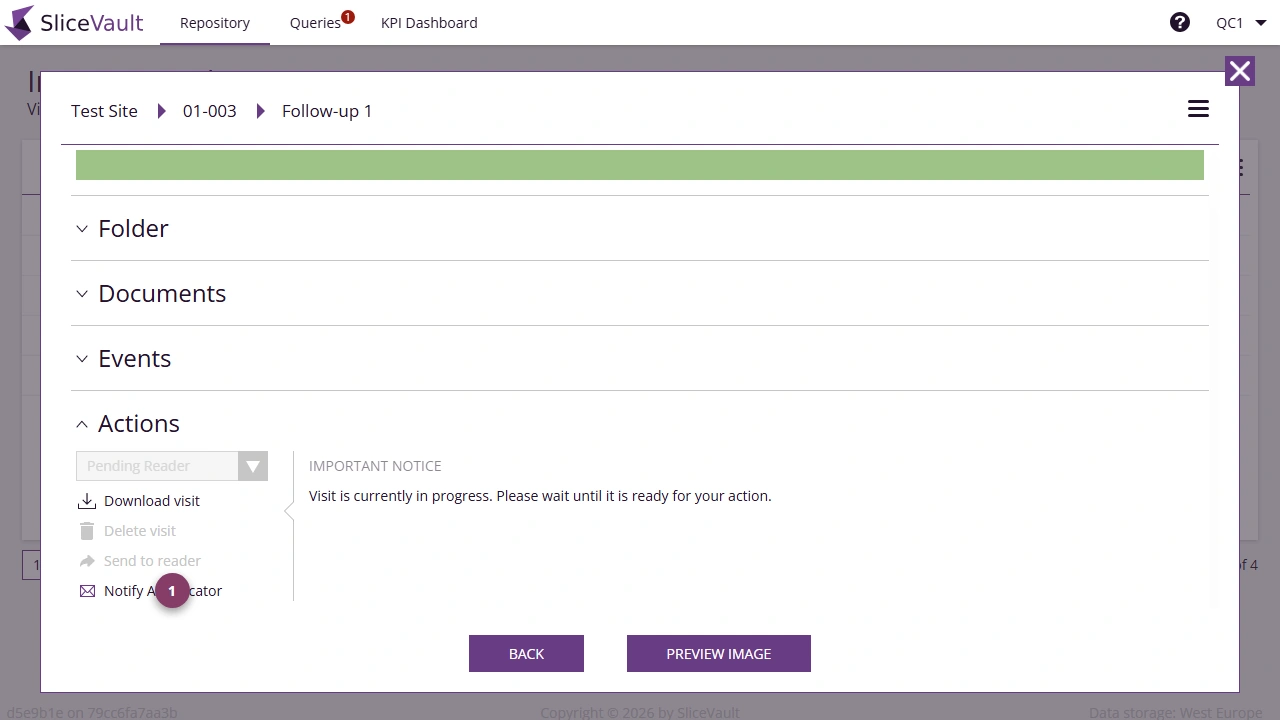
Task: Click the Send to reader arrow icon
Action: tap(87, 560)
